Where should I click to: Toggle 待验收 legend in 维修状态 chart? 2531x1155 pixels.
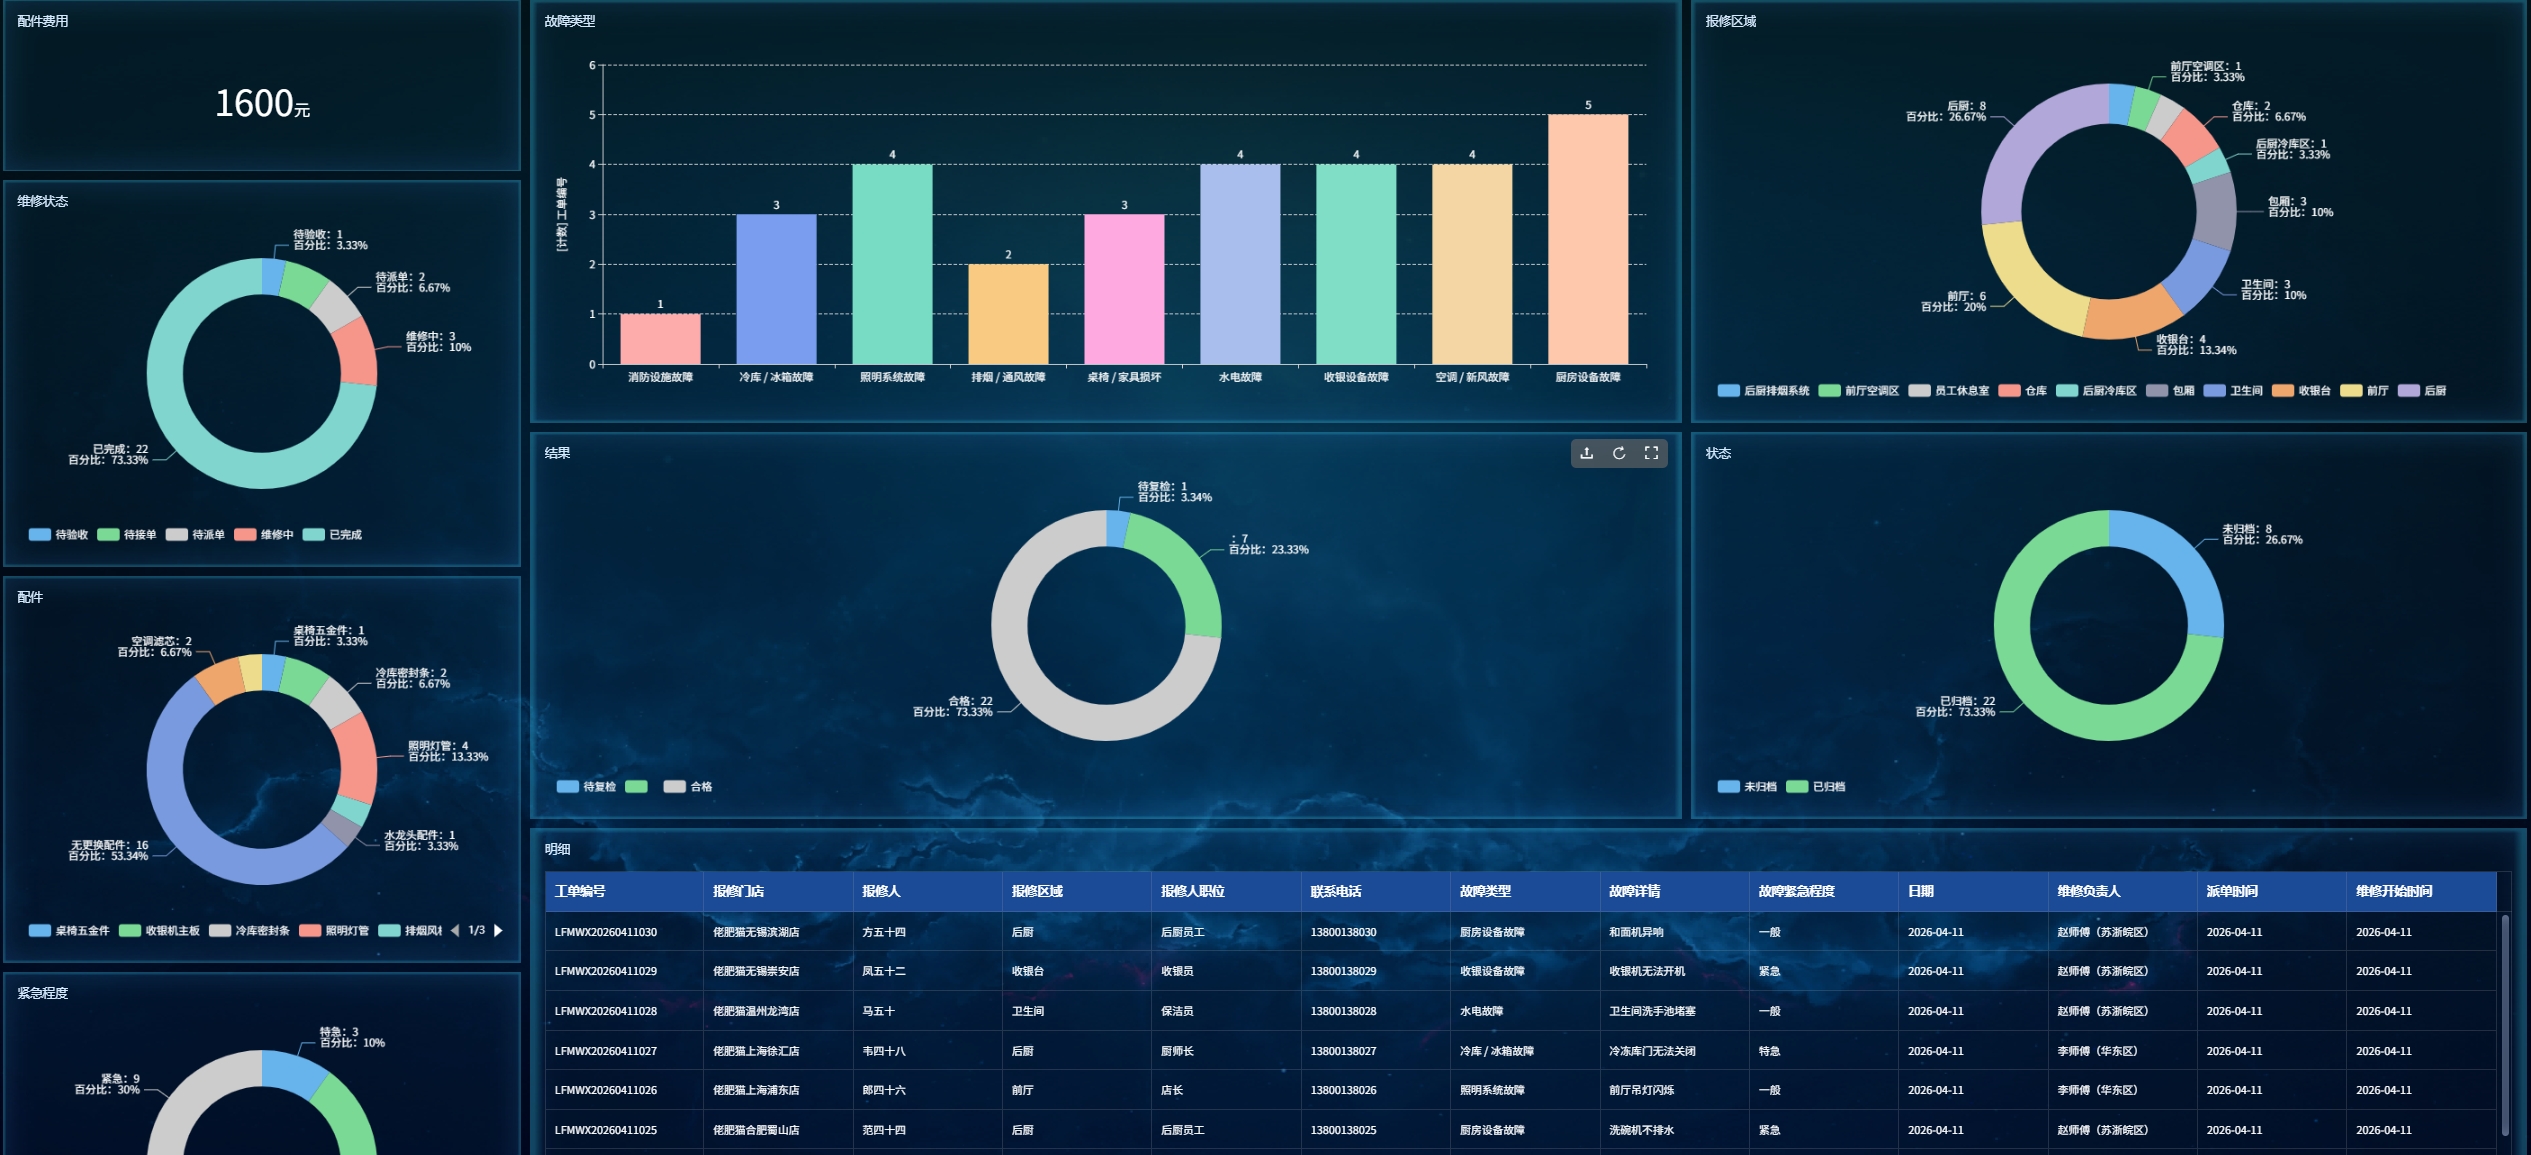click(x=59, y=535)
